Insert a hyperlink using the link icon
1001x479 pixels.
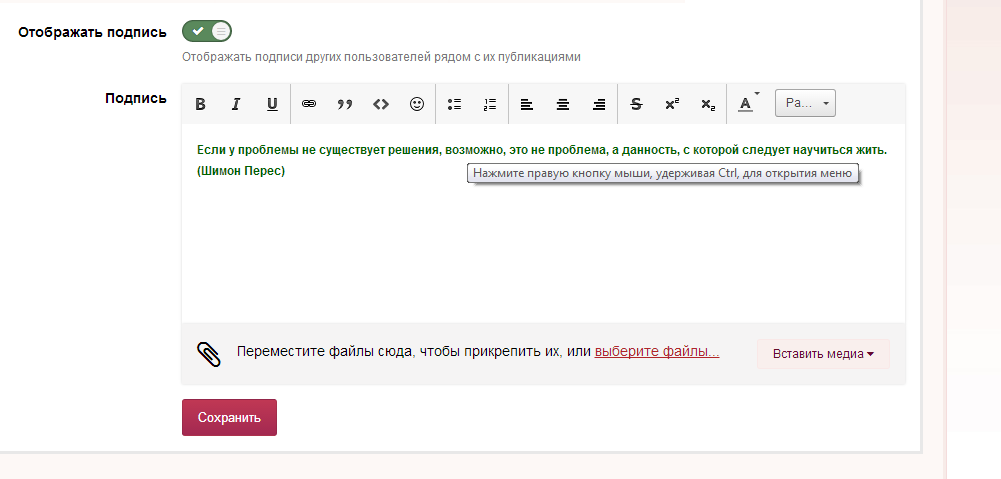pos(309,104)
